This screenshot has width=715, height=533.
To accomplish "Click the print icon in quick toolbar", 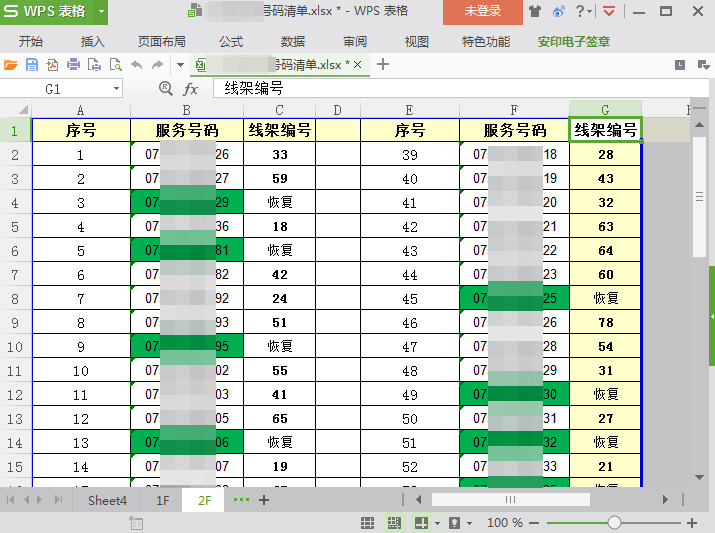I will [x=73, y=65].
